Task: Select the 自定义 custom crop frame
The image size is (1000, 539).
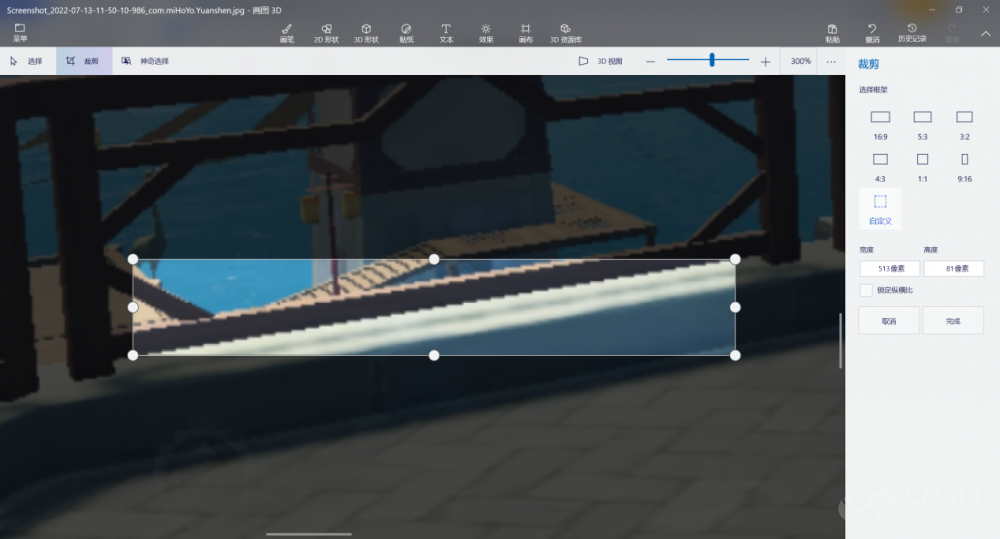Action: click(x=880, y=209)
